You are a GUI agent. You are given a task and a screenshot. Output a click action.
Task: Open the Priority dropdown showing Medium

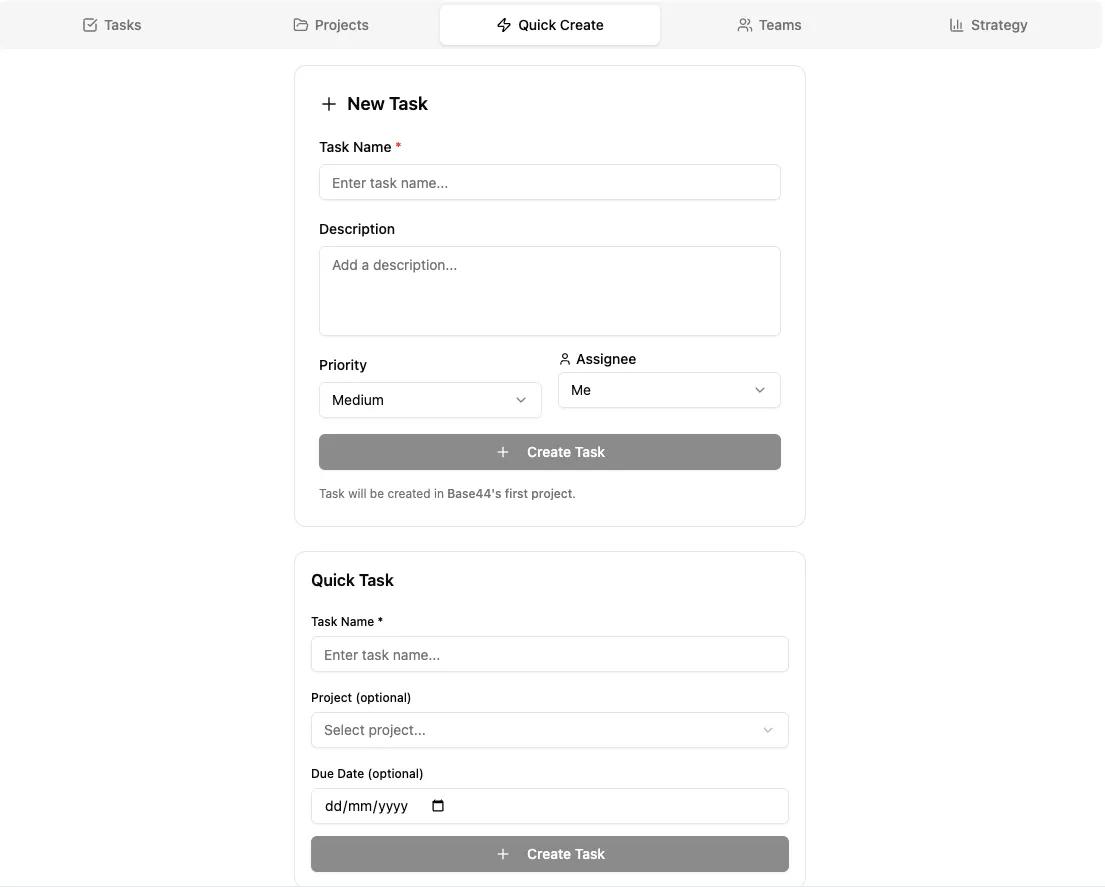point(430,400)
